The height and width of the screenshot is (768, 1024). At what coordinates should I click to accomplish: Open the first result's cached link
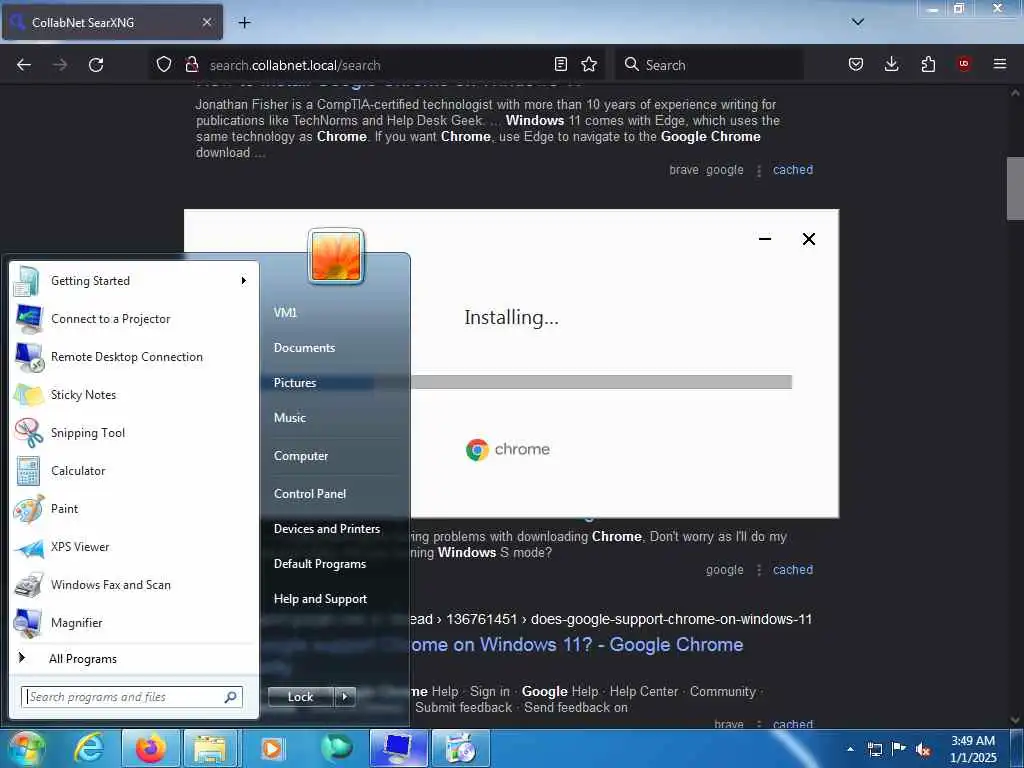[x=793, y=170]
